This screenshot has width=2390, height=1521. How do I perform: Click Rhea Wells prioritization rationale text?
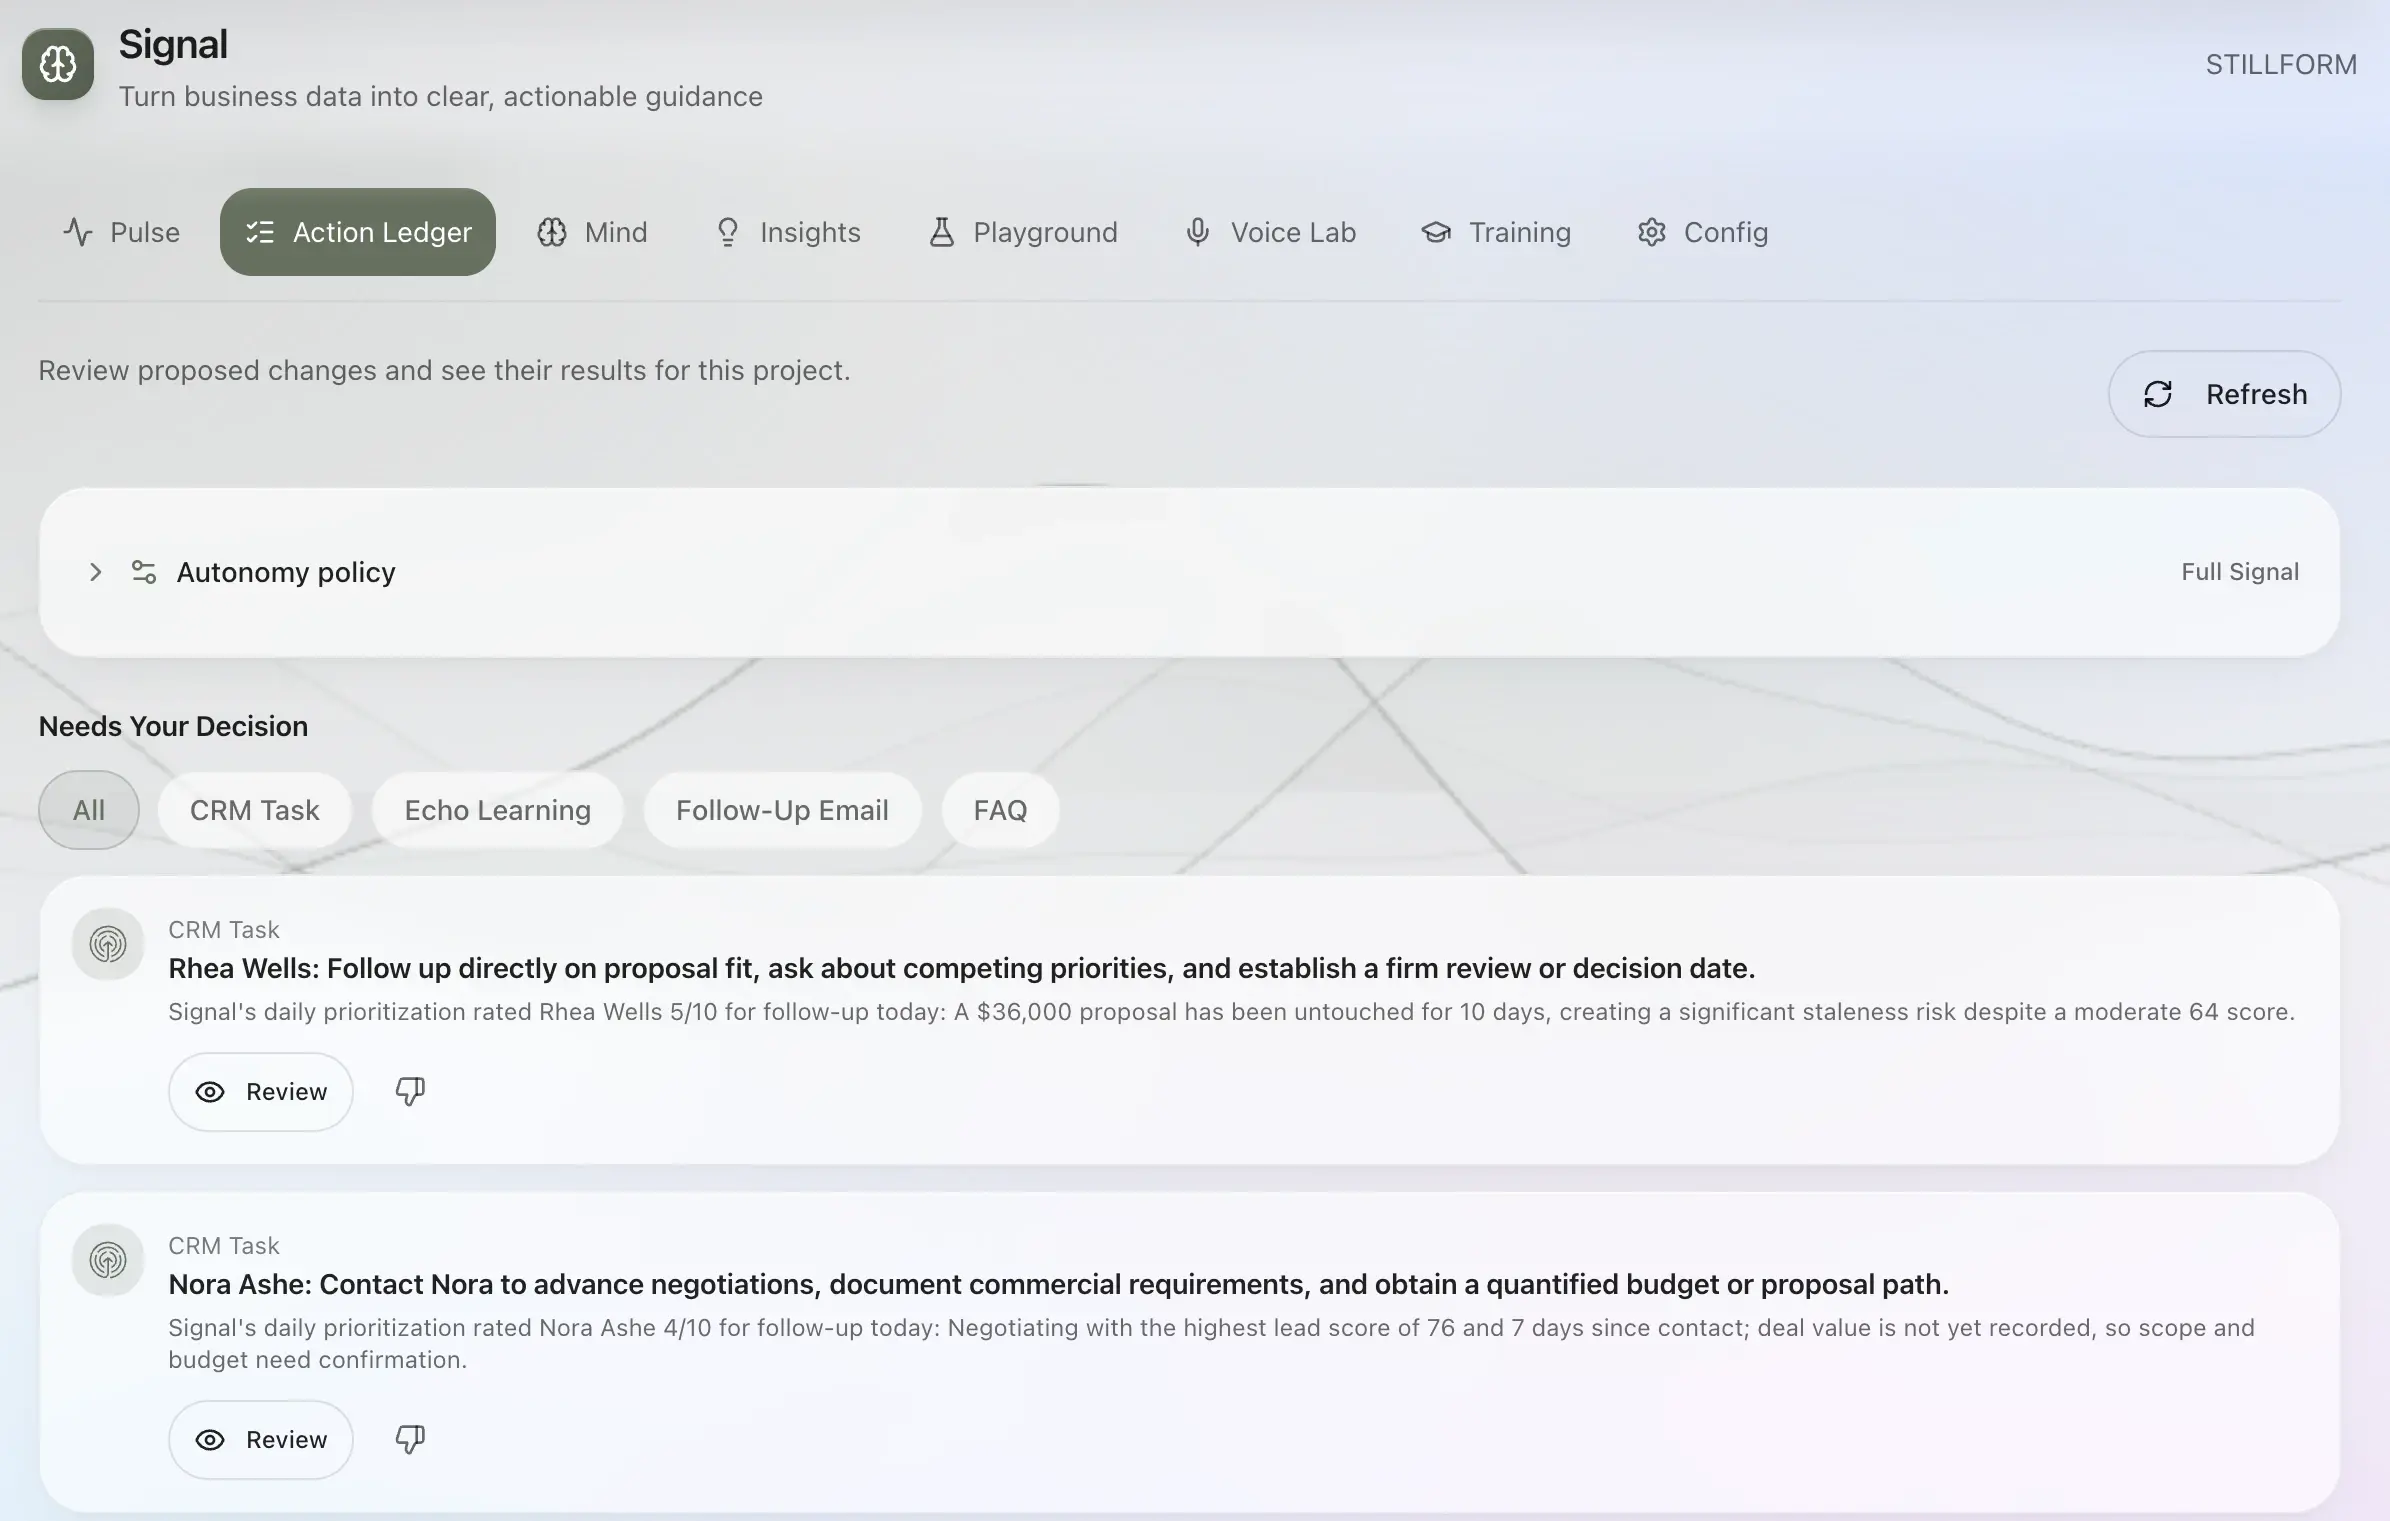(1231, 1012)
